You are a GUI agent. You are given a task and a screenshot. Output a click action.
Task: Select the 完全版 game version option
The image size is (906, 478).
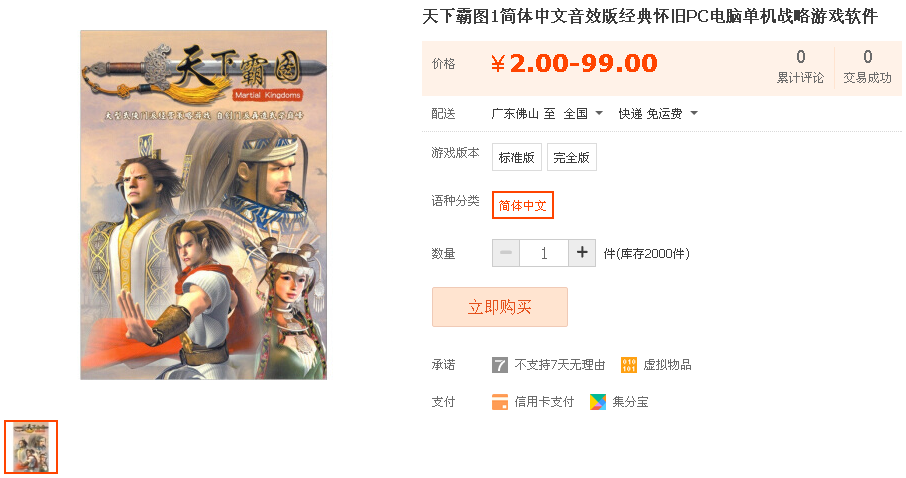pyautogui.click(x=571, y=157)
